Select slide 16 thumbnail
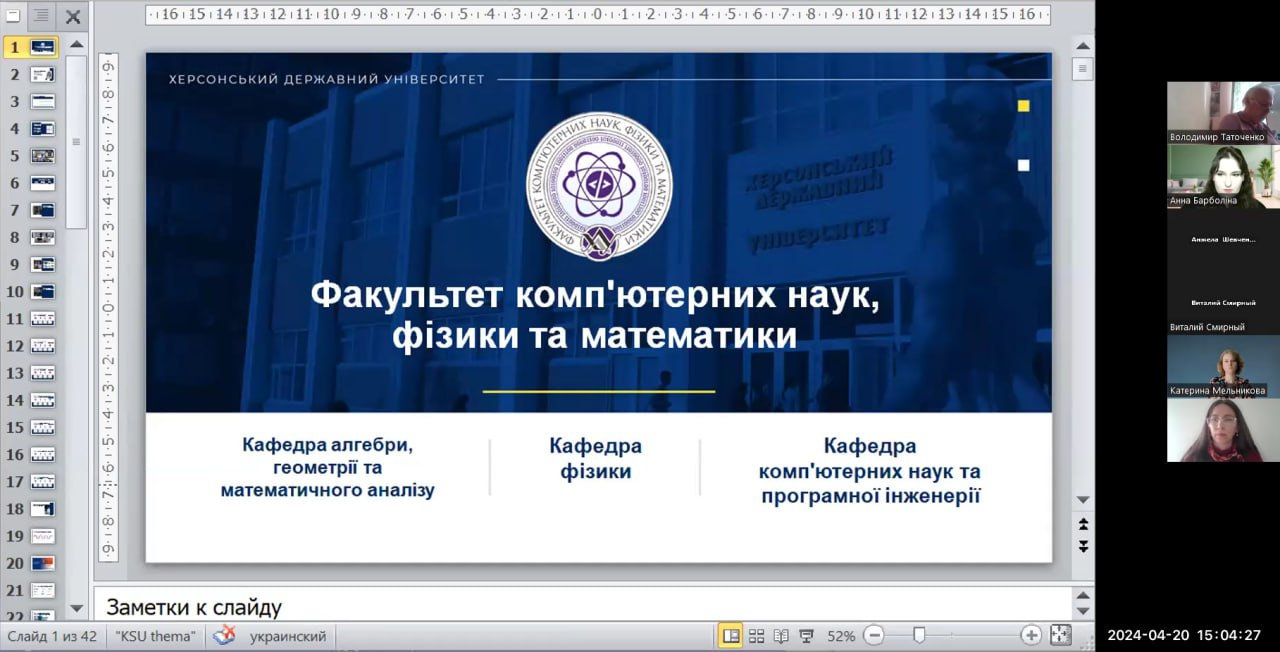The width and height of the screenshot is (1280, 652). [x=42, y=454]
